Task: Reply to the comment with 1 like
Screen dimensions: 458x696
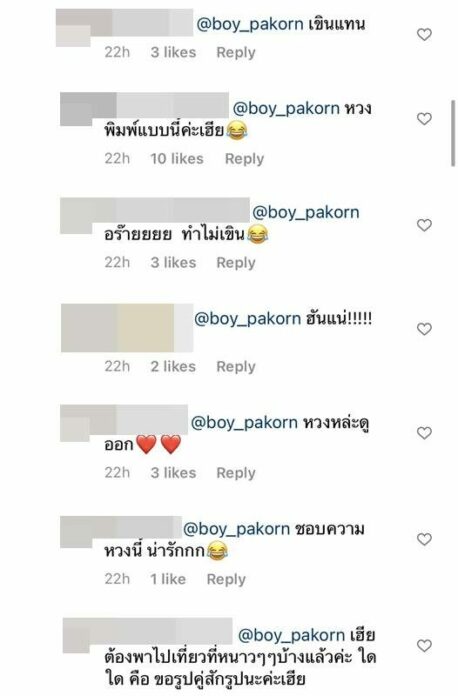Action: [x=226, y=579]
